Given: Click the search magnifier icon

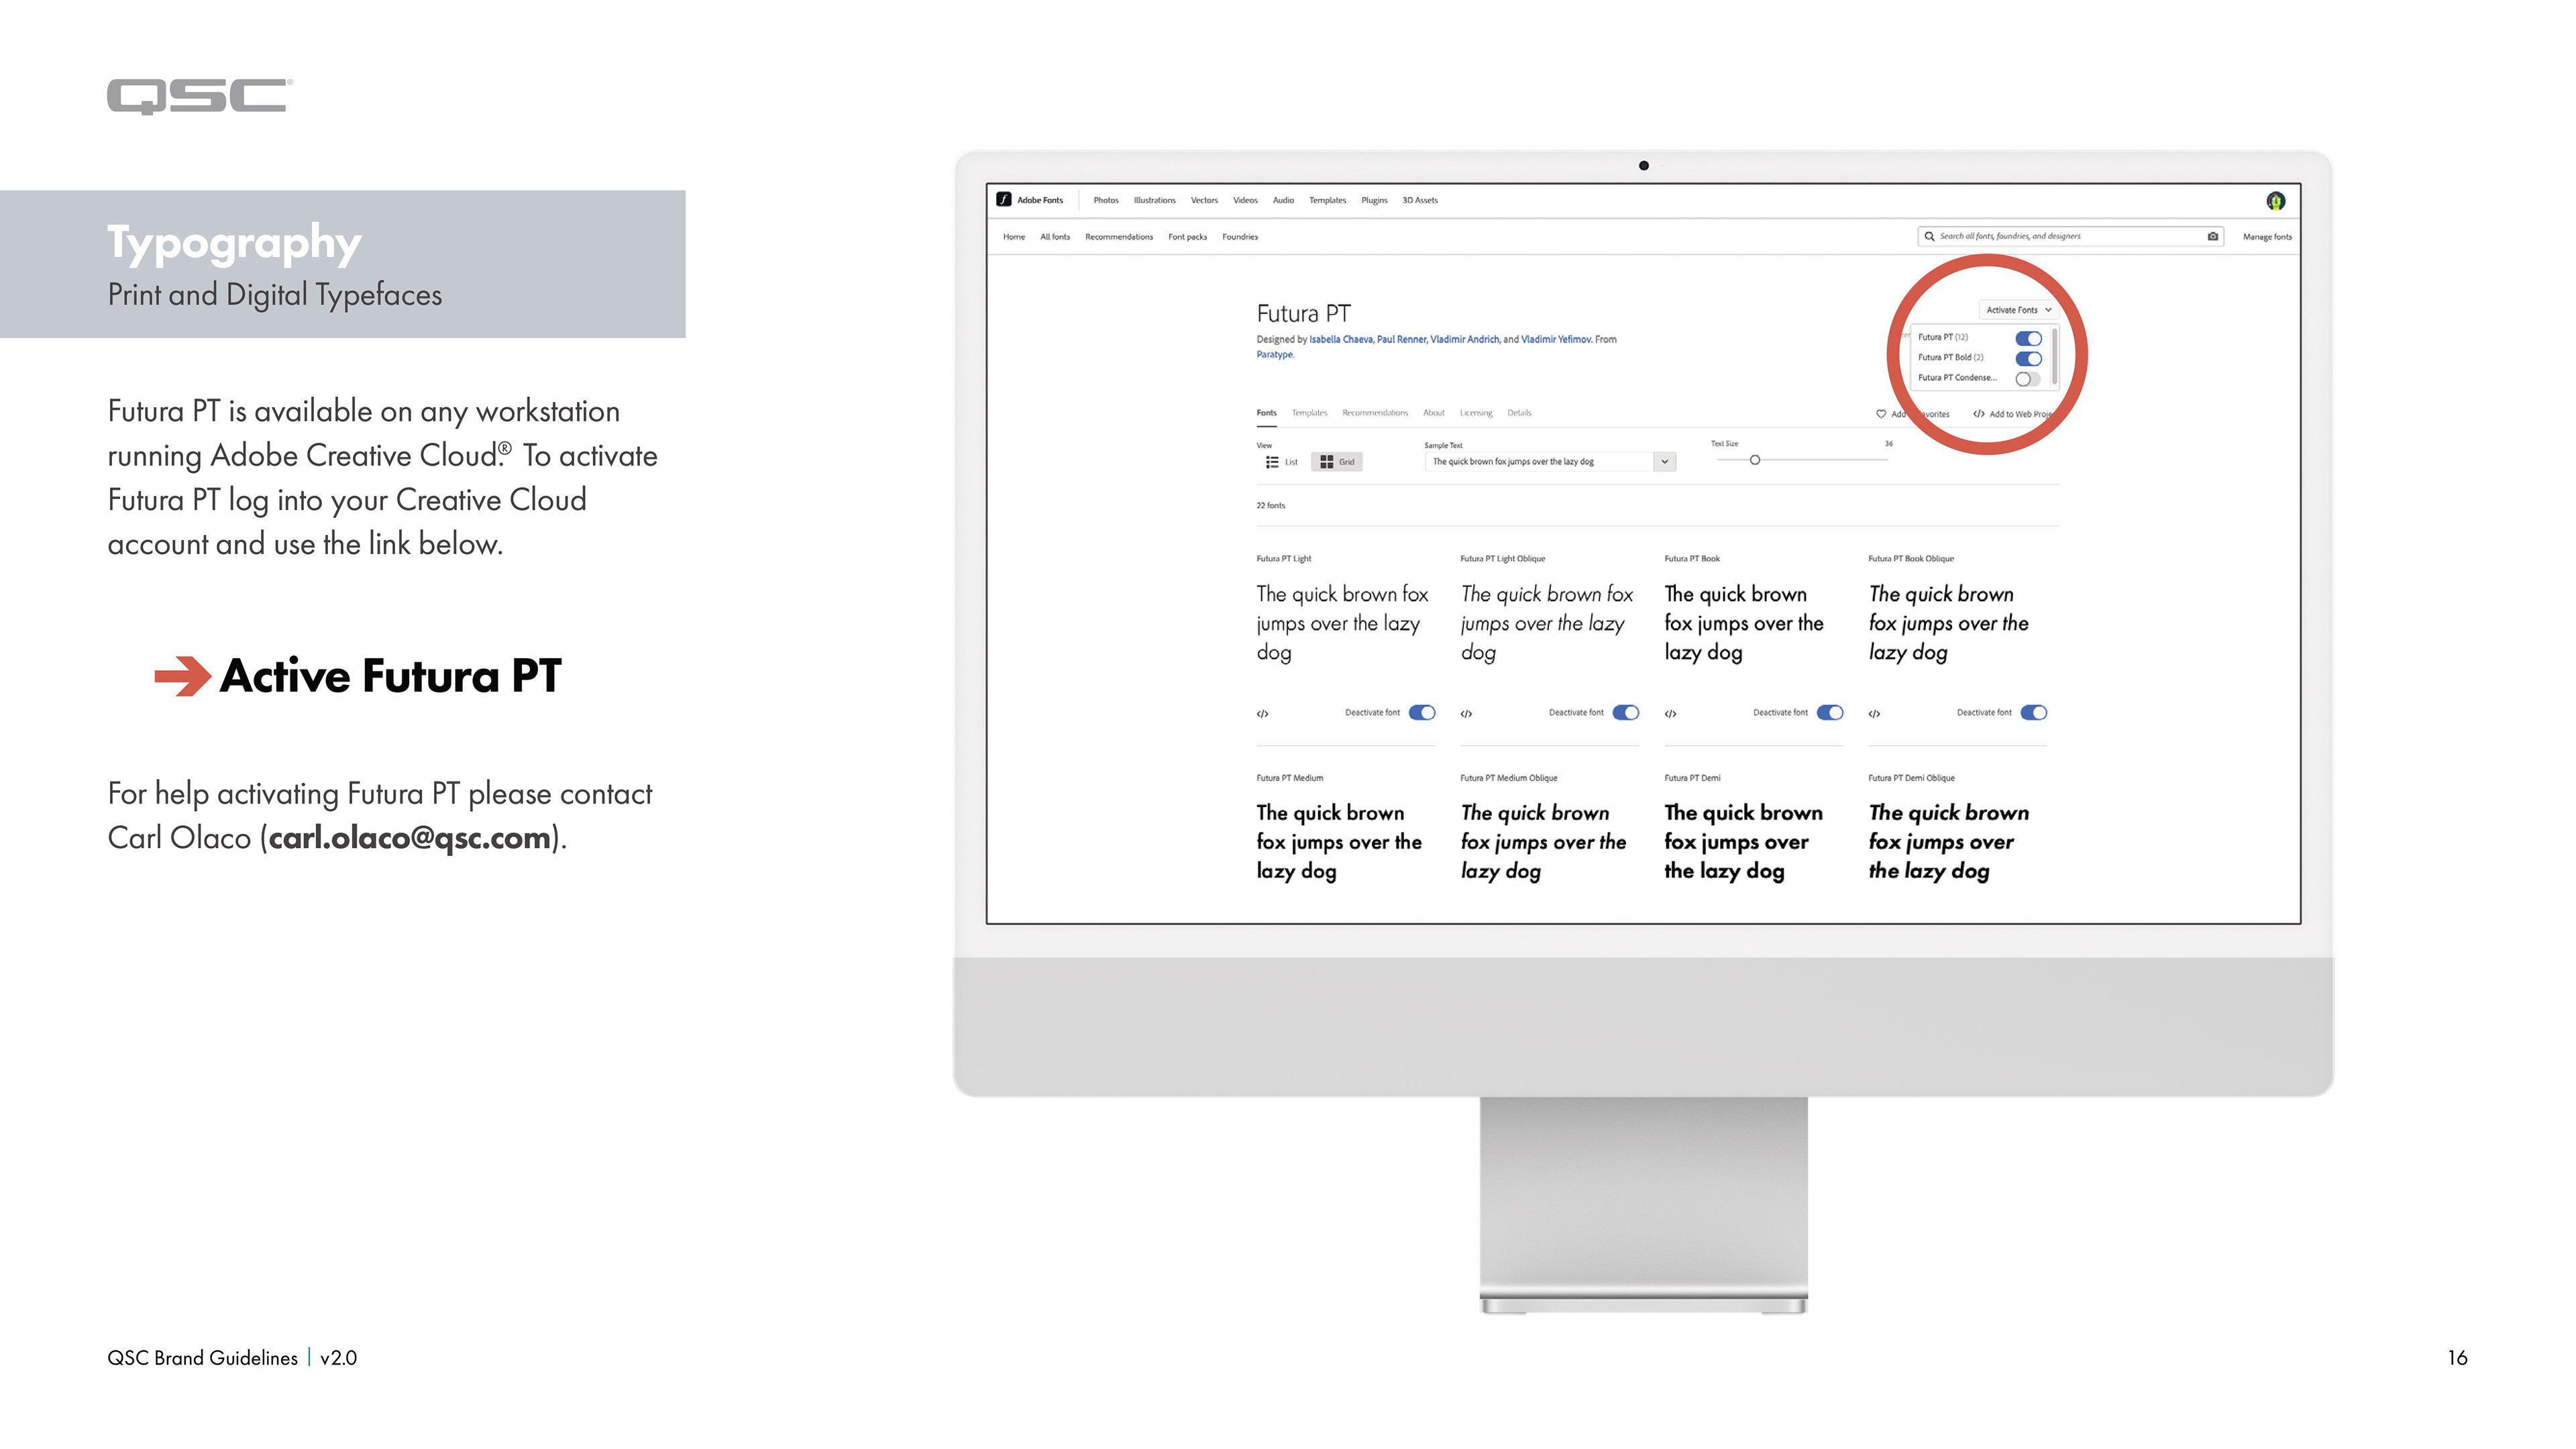Looking at the screenshot, I should [x=1929, y=237].
